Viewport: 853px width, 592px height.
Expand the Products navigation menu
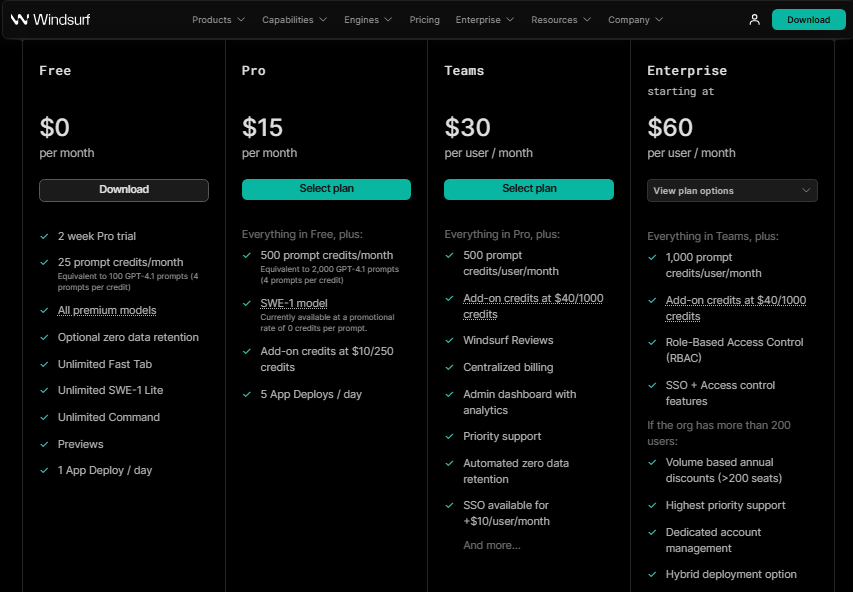[x=218, y=20]
